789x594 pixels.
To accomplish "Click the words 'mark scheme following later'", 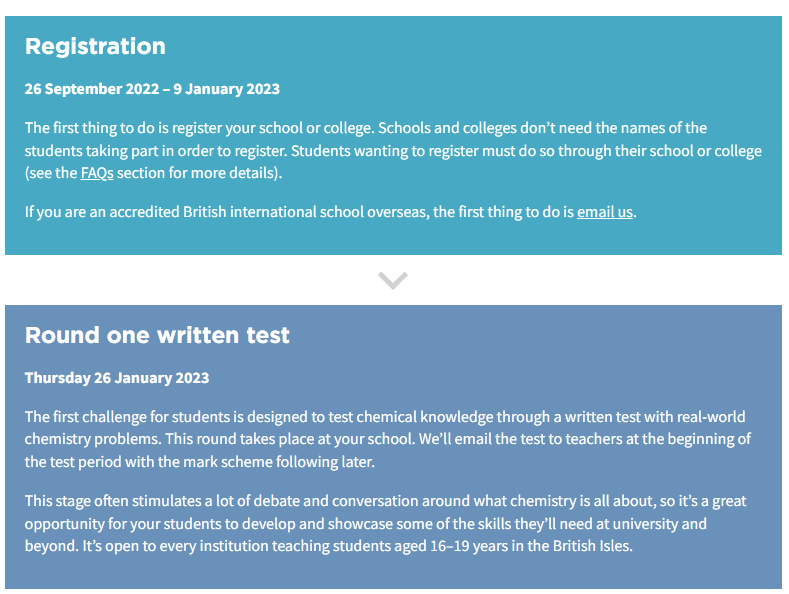I will coord(278,462).
